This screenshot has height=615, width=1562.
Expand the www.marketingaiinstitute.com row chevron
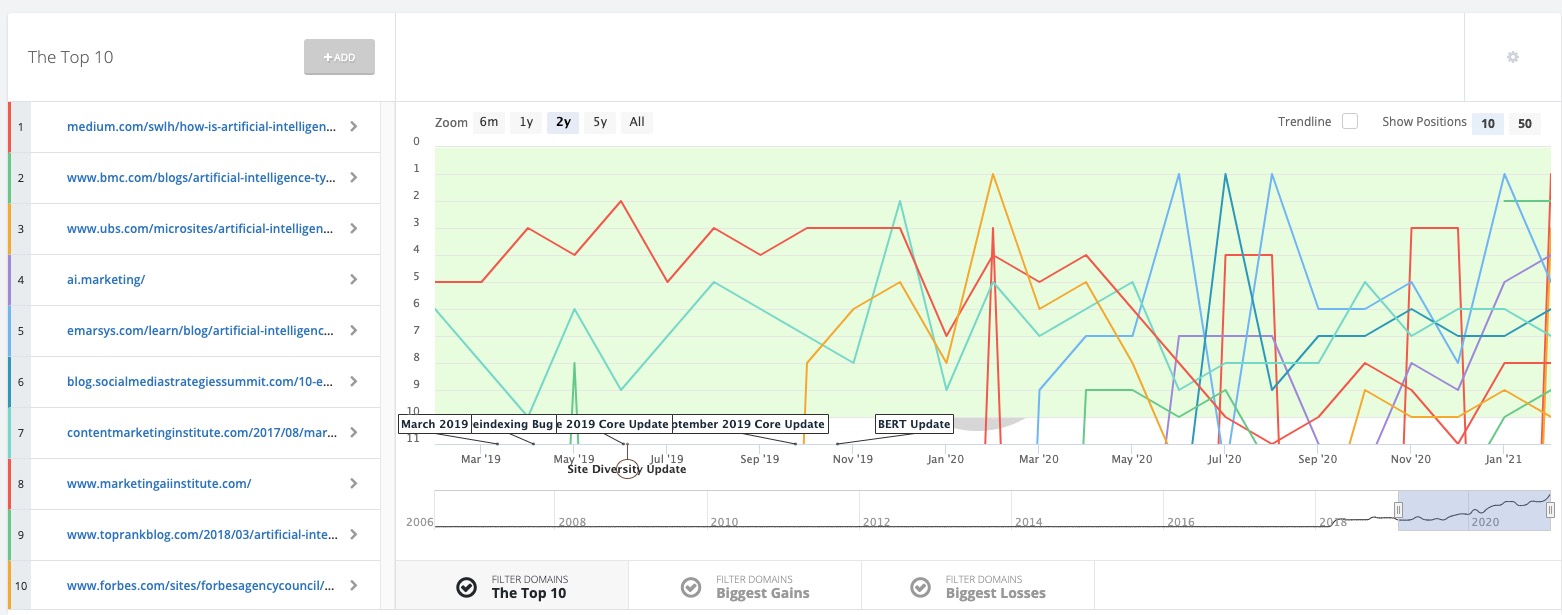click(354, 484)
